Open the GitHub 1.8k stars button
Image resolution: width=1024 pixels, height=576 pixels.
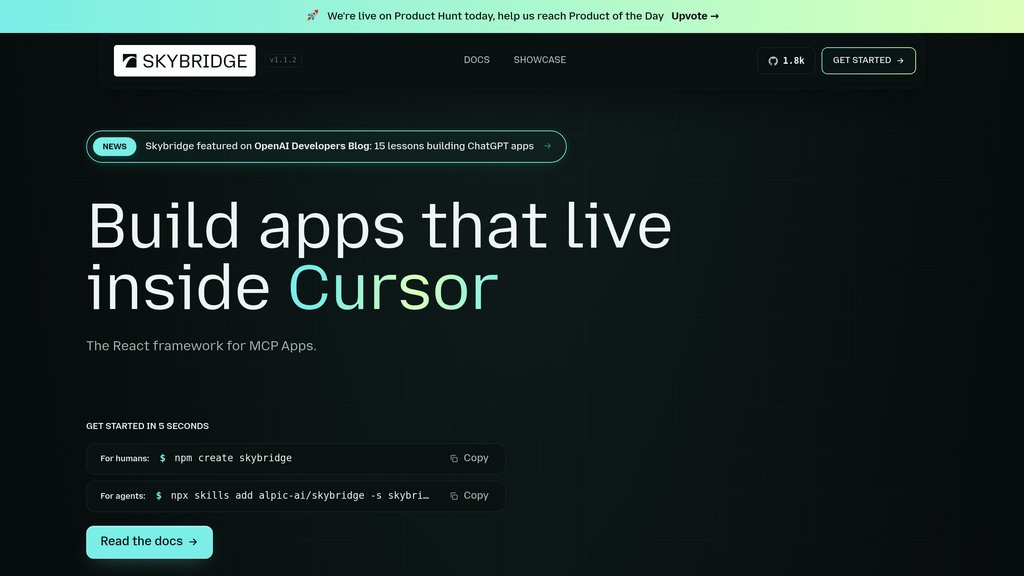point(786,61)
